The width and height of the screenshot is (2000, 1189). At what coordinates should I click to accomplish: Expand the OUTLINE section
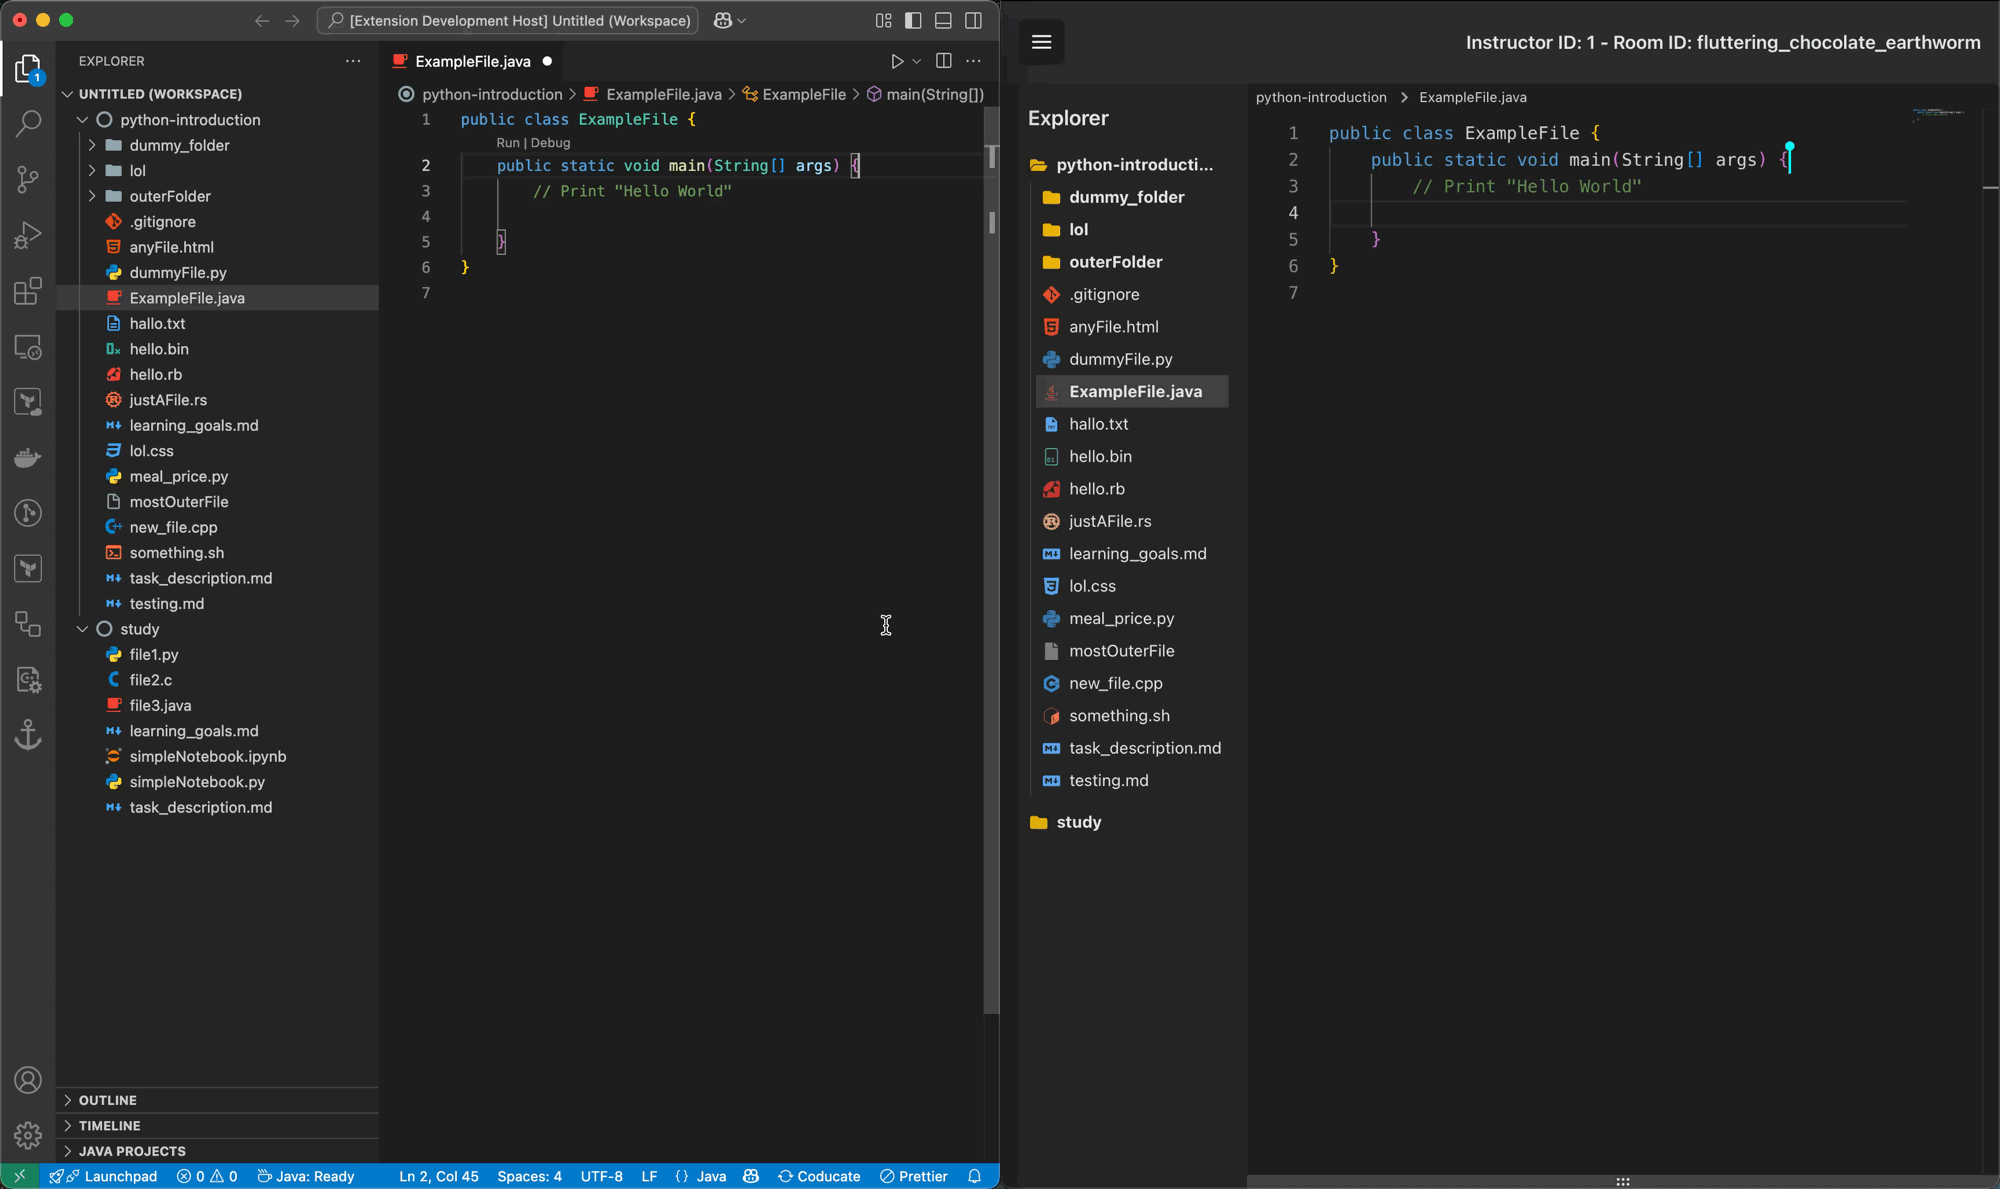(x=107, y=1100)
